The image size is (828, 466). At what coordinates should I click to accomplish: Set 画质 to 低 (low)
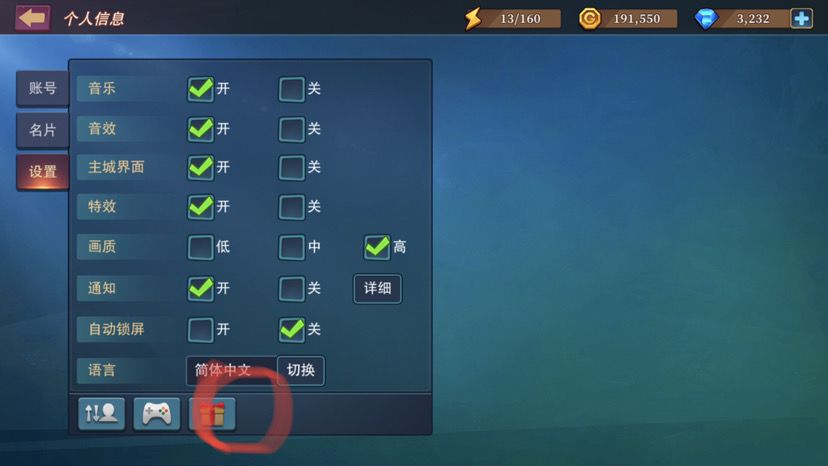(x=201, y=247)
